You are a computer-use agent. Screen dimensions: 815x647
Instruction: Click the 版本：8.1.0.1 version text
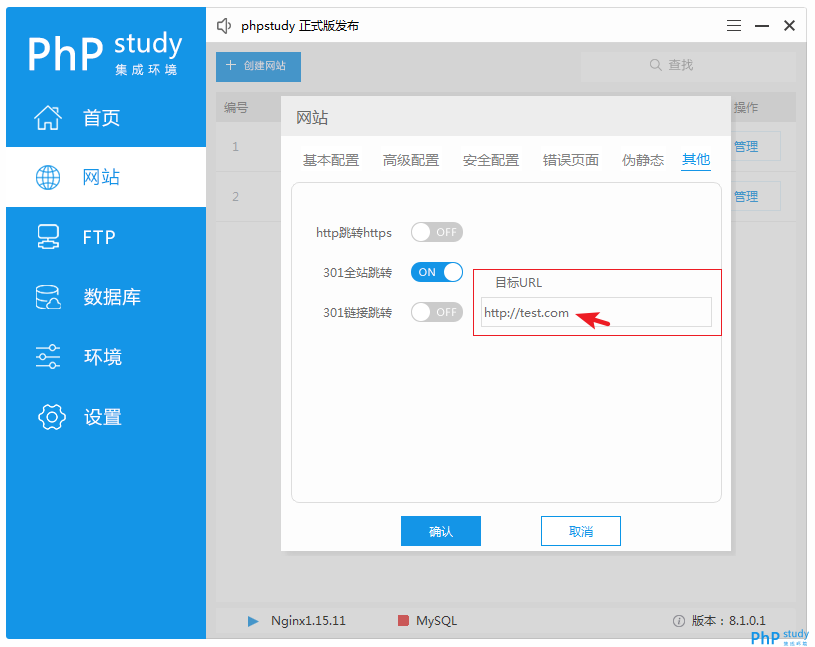point(729,621)
